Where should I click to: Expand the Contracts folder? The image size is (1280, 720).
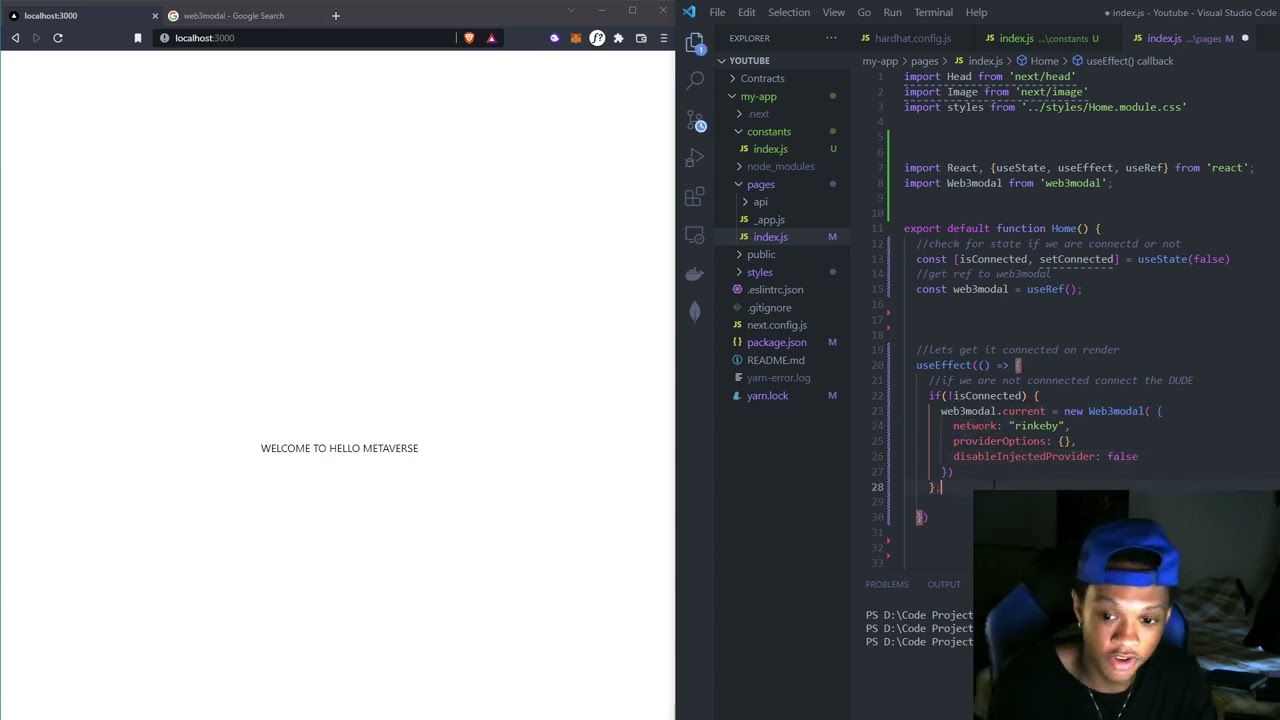(x=761, y=78)
